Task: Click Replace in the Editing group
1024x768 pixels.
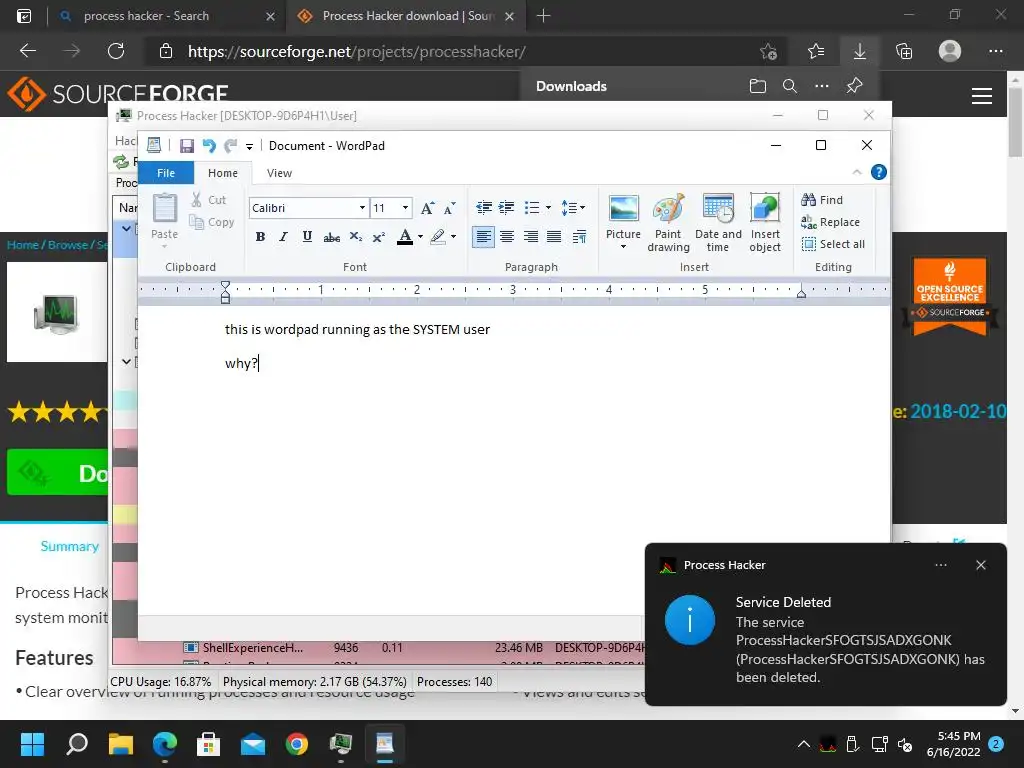Action: coord(830,222)
